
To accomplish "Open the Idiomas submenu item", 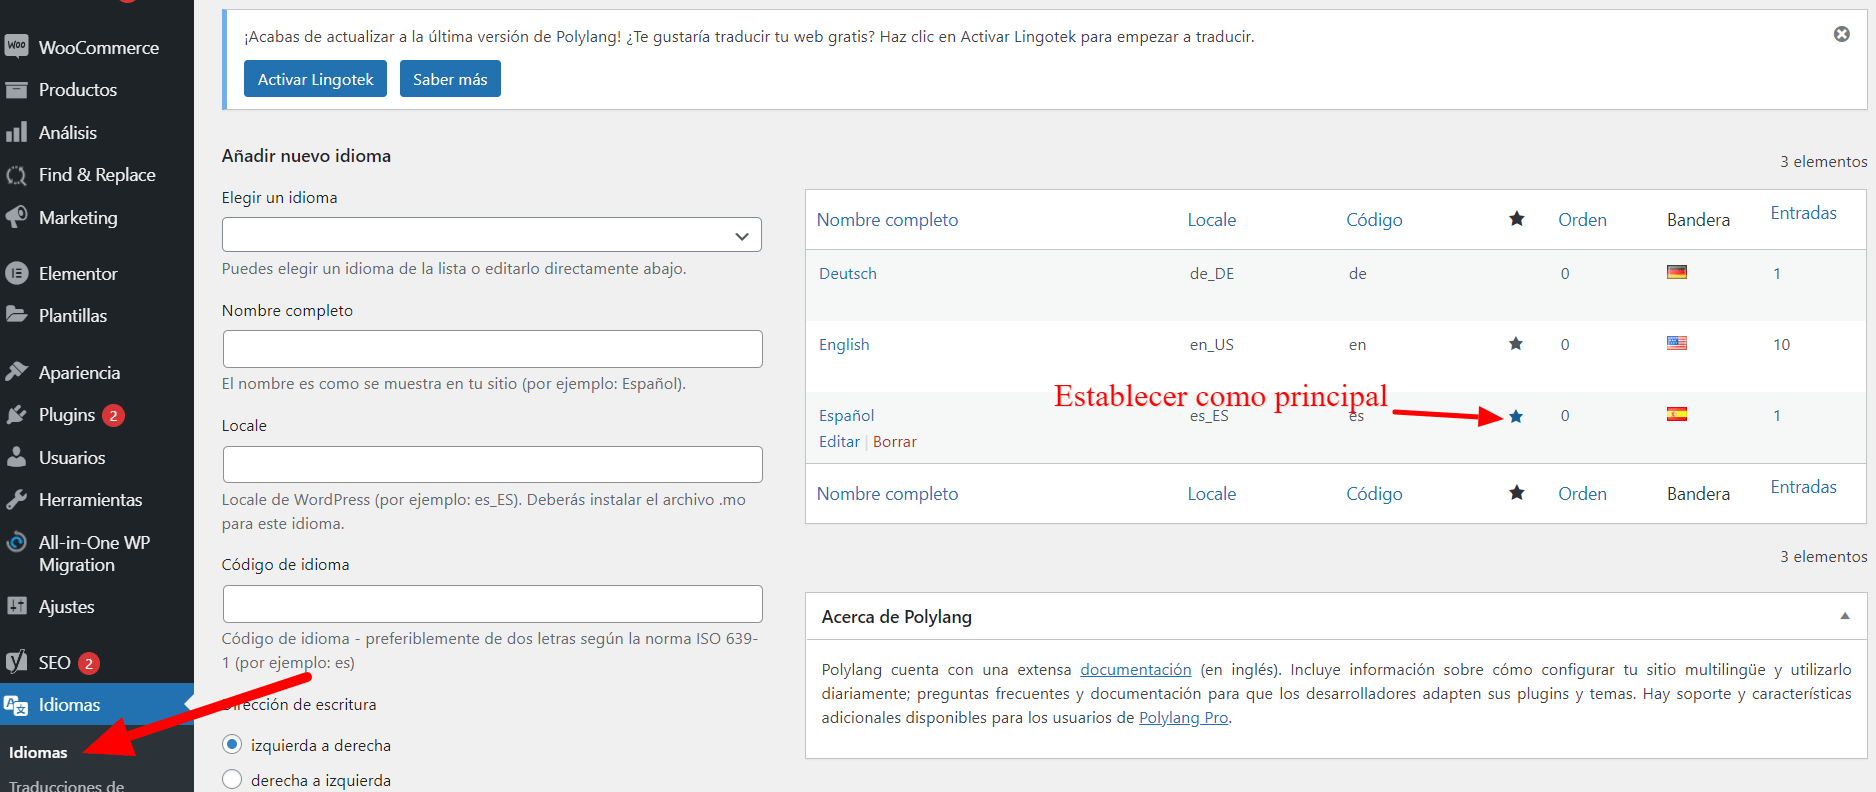I will coord(38,752).
